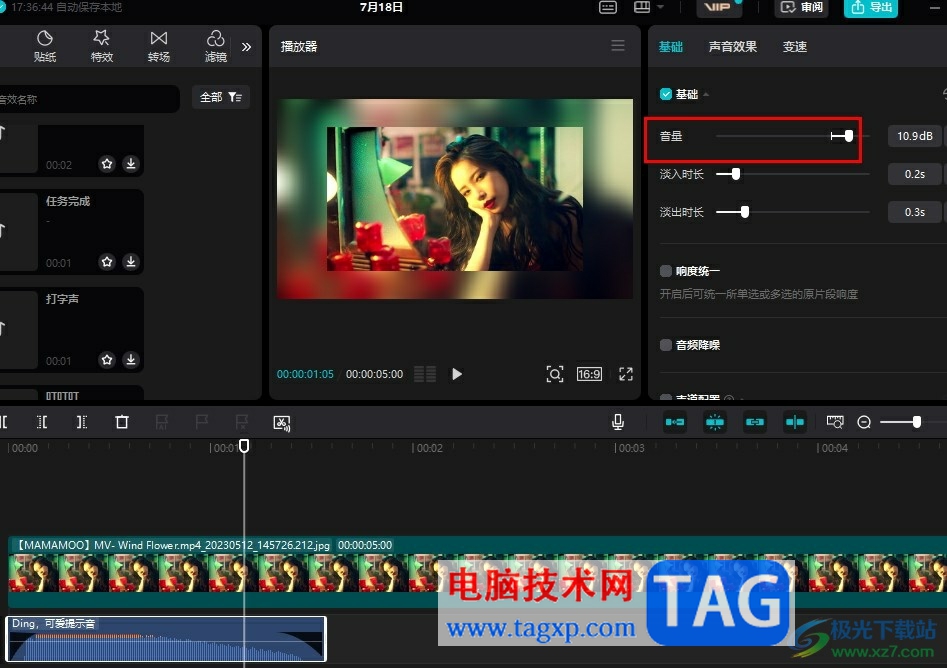Switch to the 声音效果 tab

733,47
